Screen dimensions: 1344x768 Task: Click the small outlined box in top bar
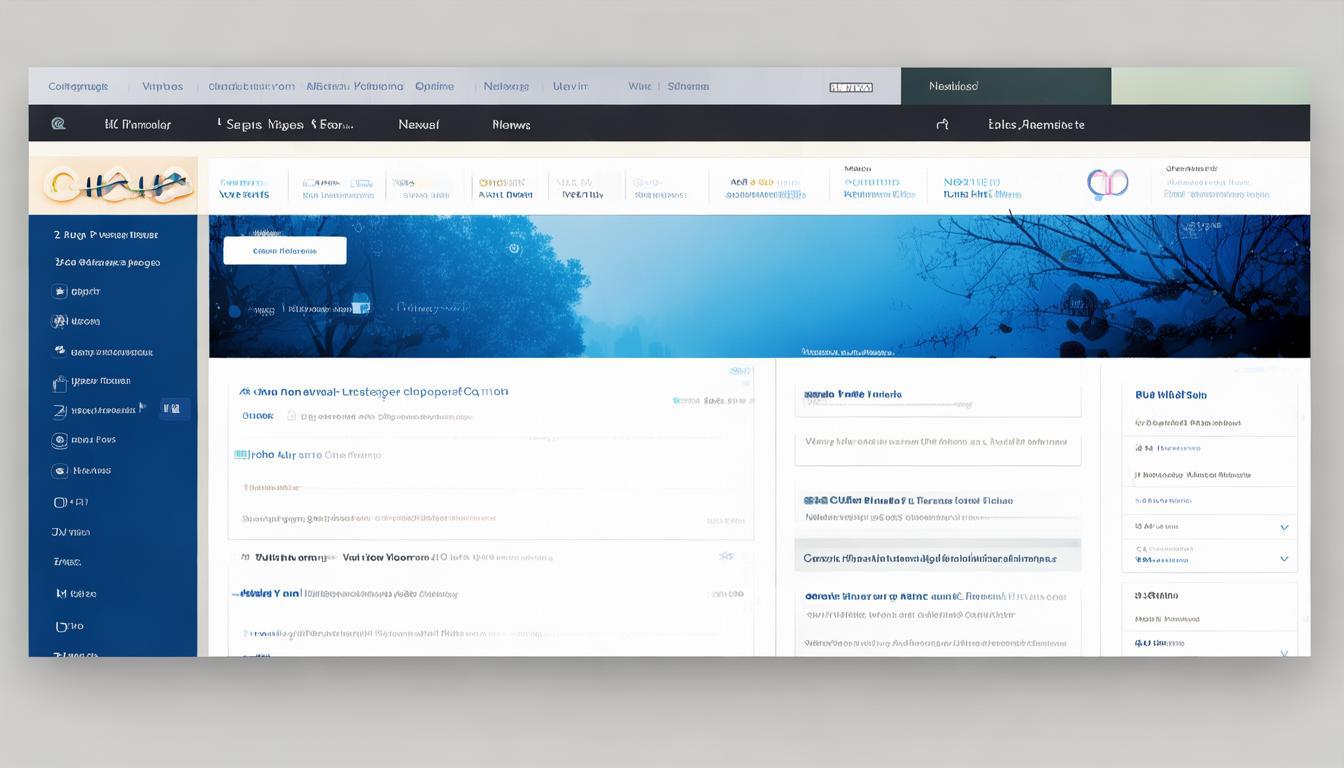pyautogui.click(x=851, y=87)
